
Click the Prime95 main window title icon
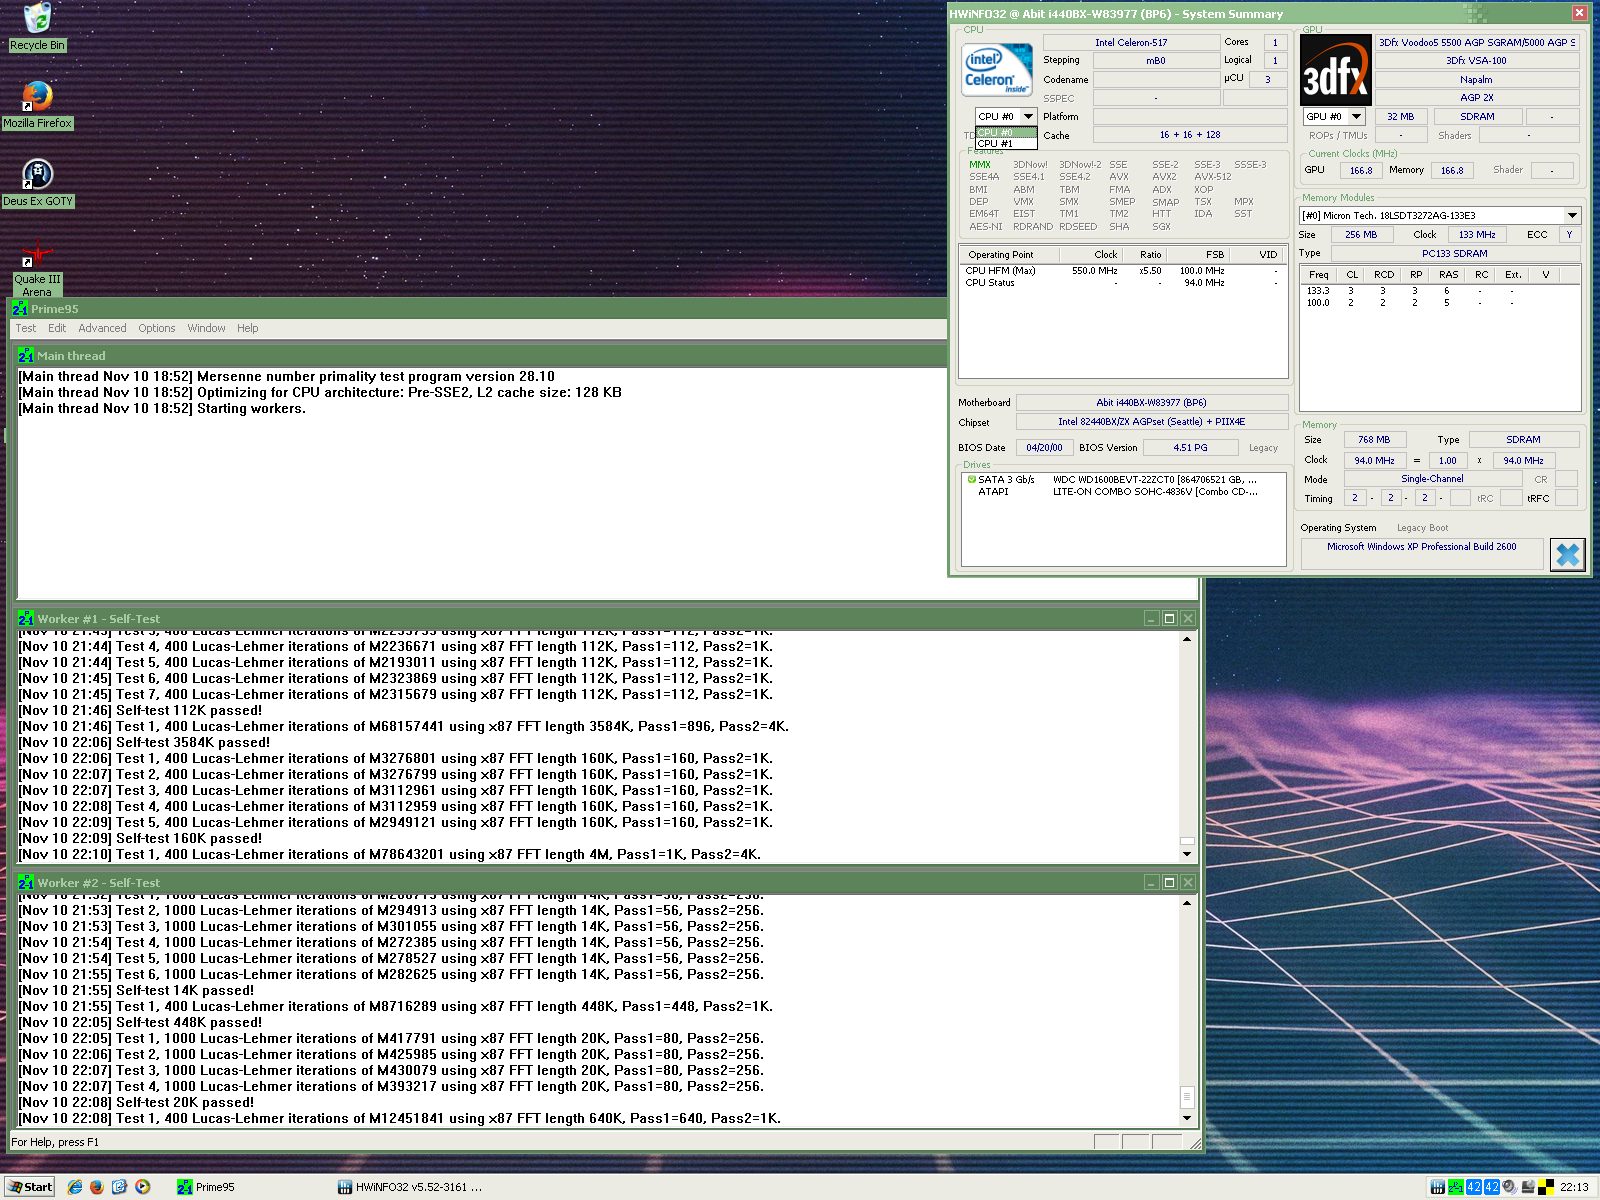click(x=20, y=309)
